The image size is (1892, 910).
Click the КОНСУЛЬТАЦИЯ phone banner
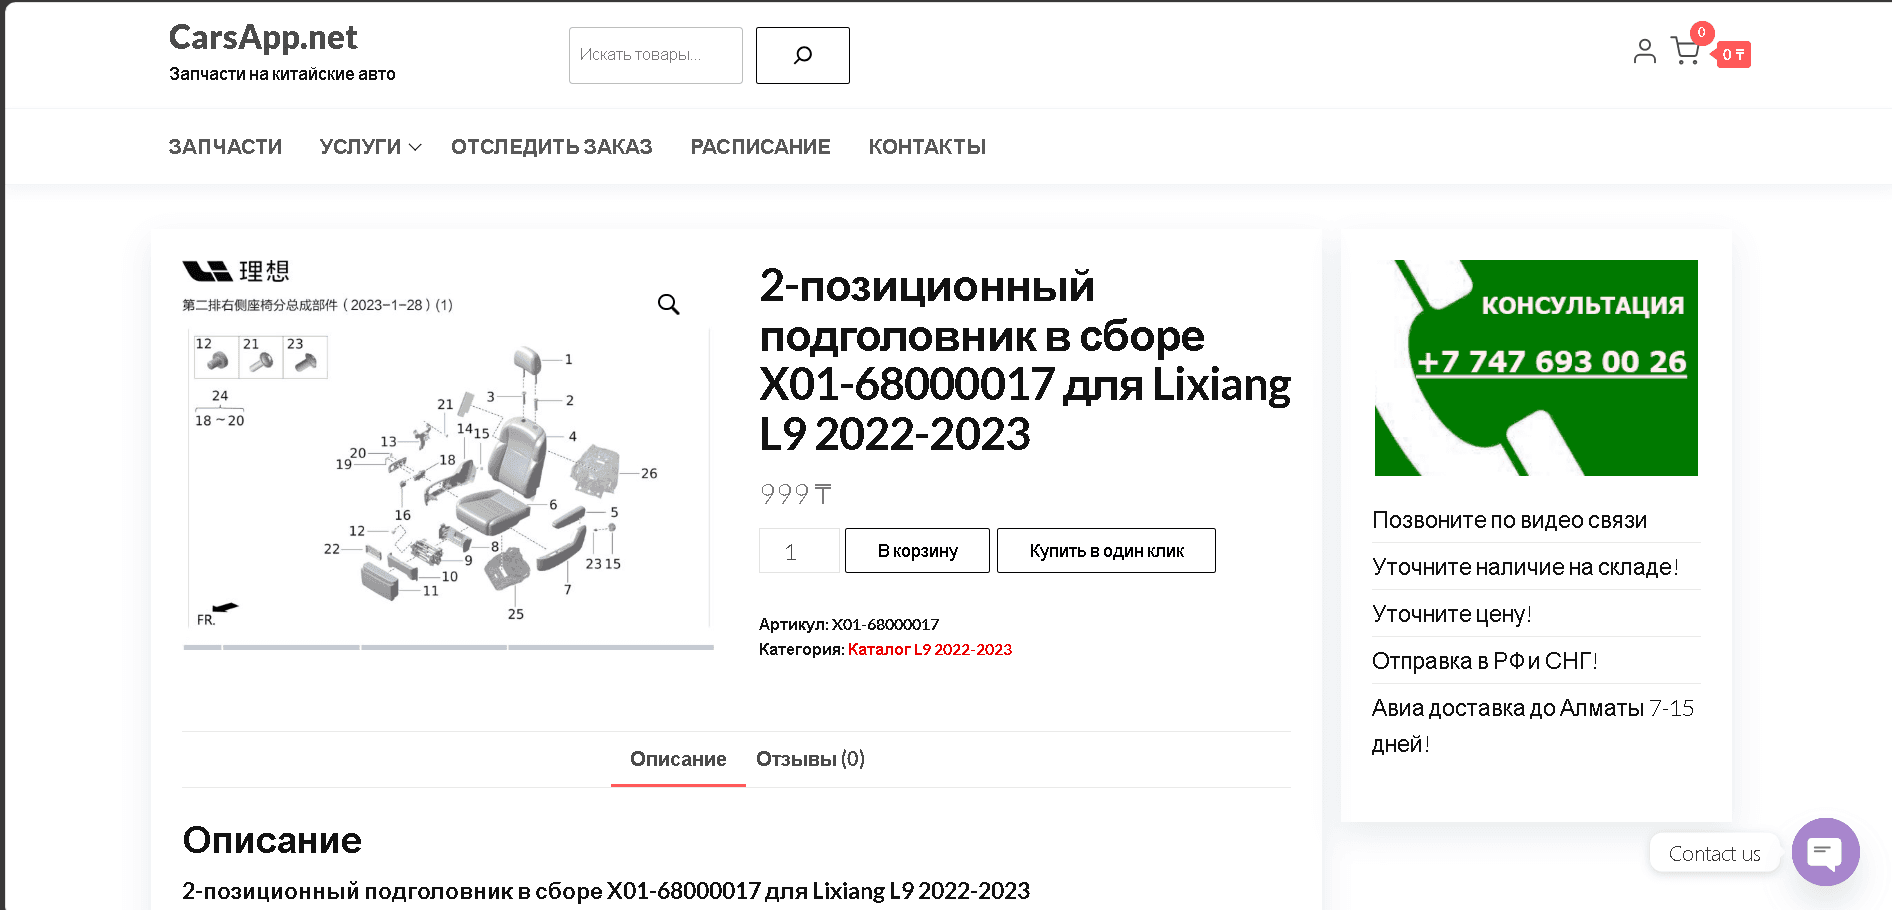pos(1536,367)
